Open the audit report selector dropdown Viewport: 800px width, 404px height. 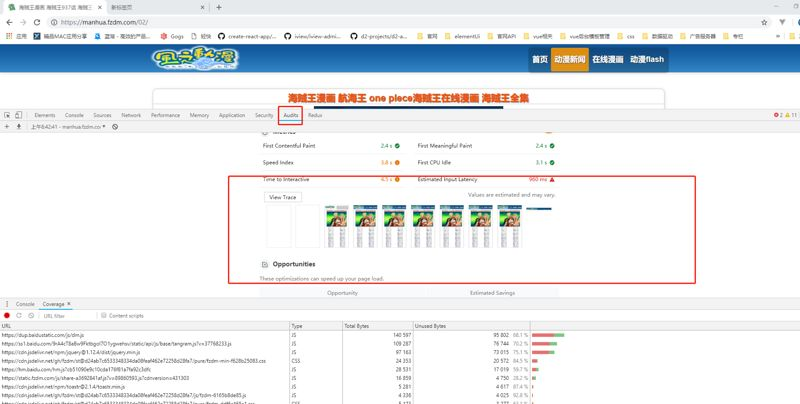click(68, 127)
